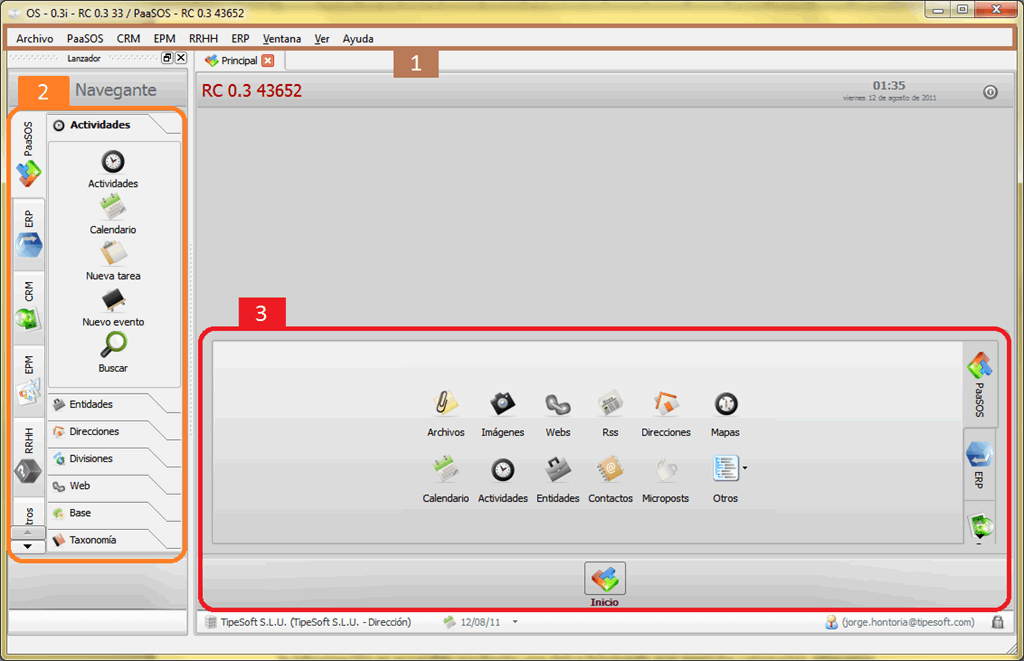This screenshot has width=1024, height=661.
Task: Select PaaSOS vertical tab in left launcher
Action: pos(28,155)
